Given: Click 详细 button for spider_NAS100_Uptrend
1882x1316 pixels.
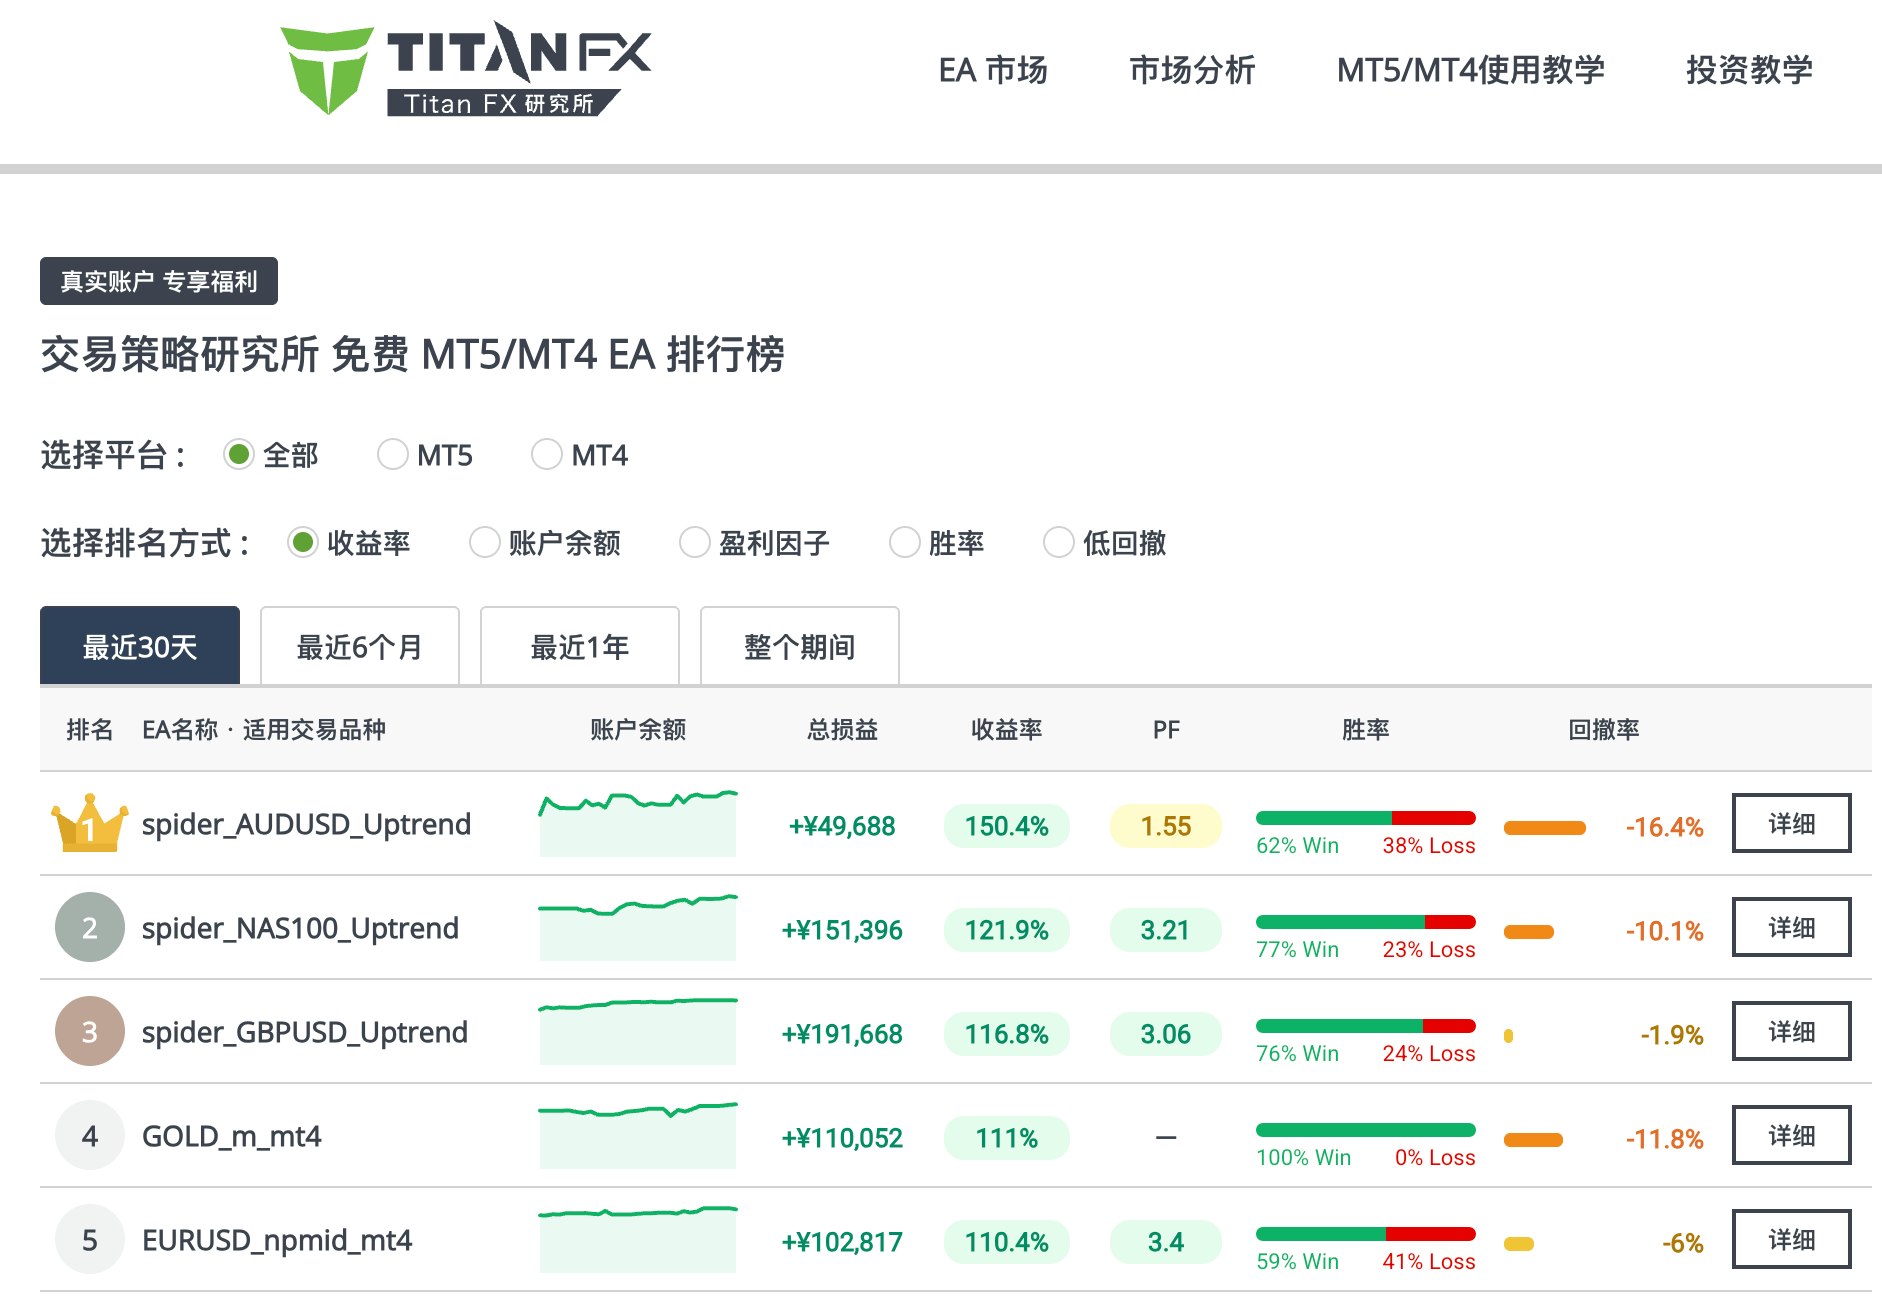Looking at the screenshot, I should 1790,928.
